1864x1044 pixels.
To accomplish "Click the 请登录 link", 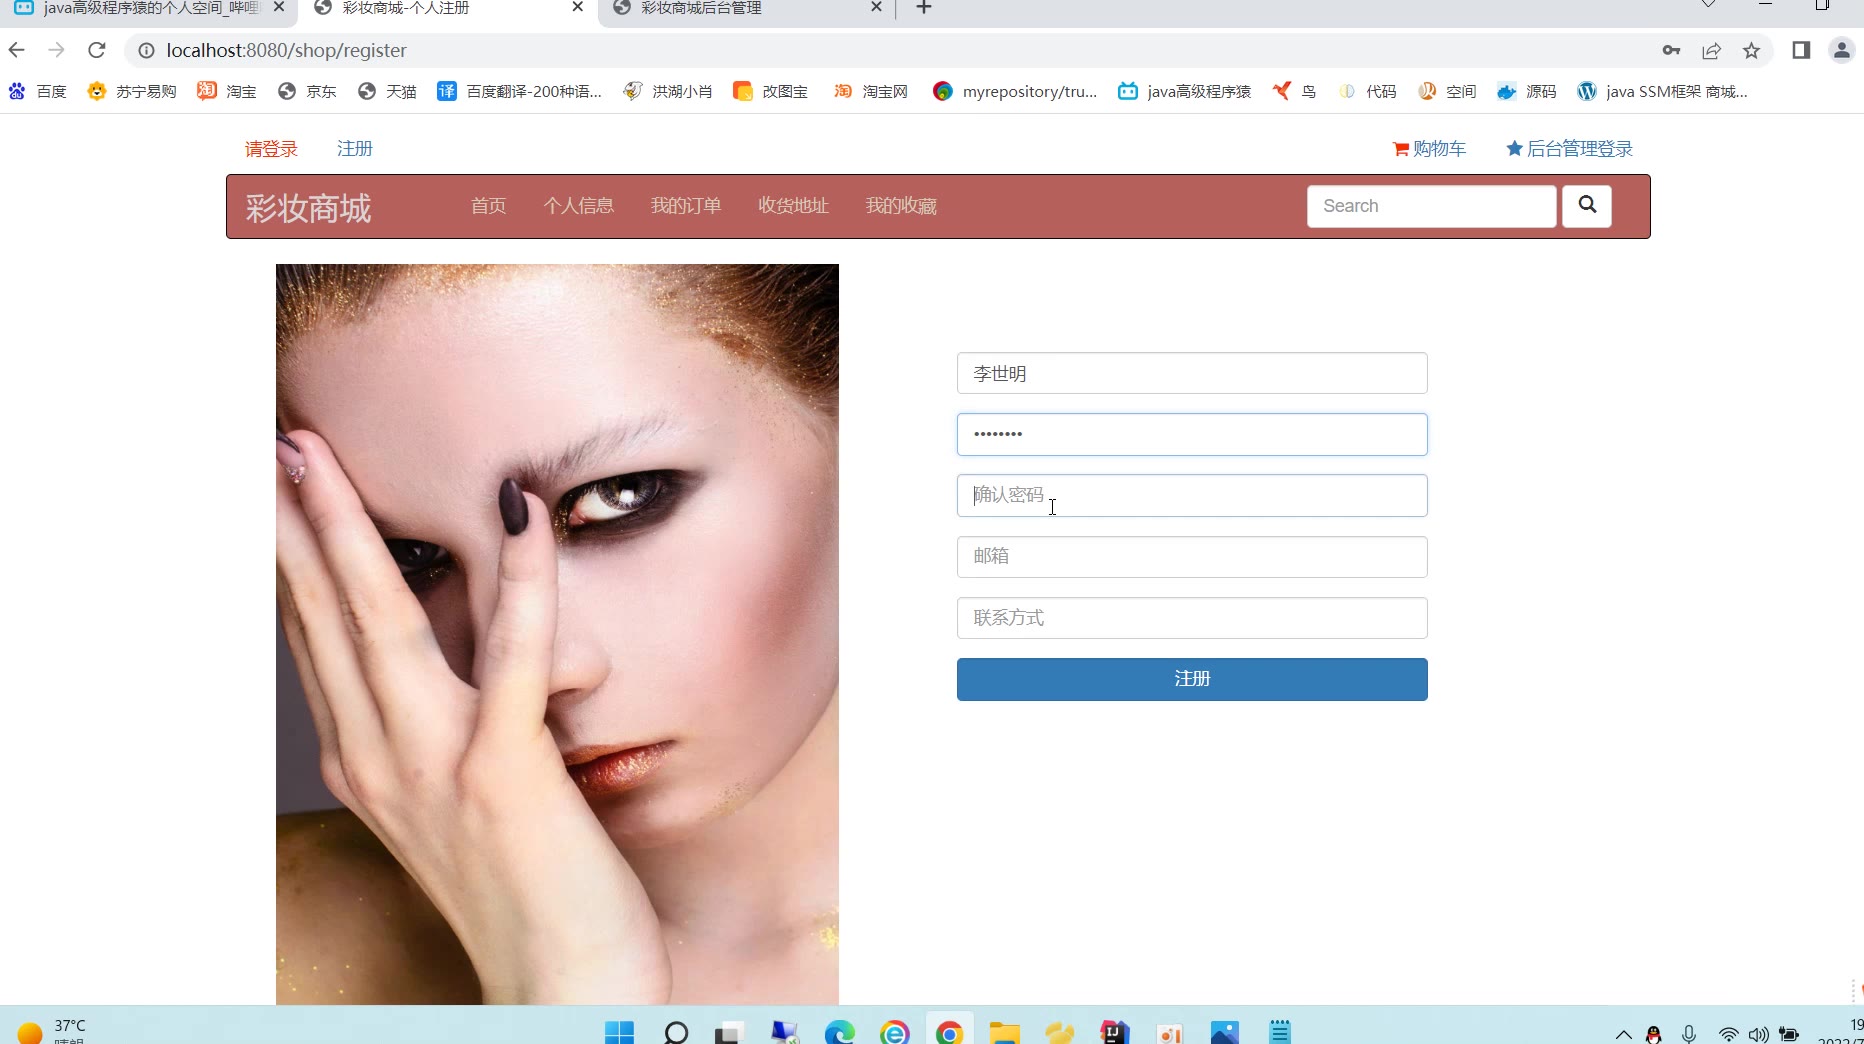I will coord(271,149).
